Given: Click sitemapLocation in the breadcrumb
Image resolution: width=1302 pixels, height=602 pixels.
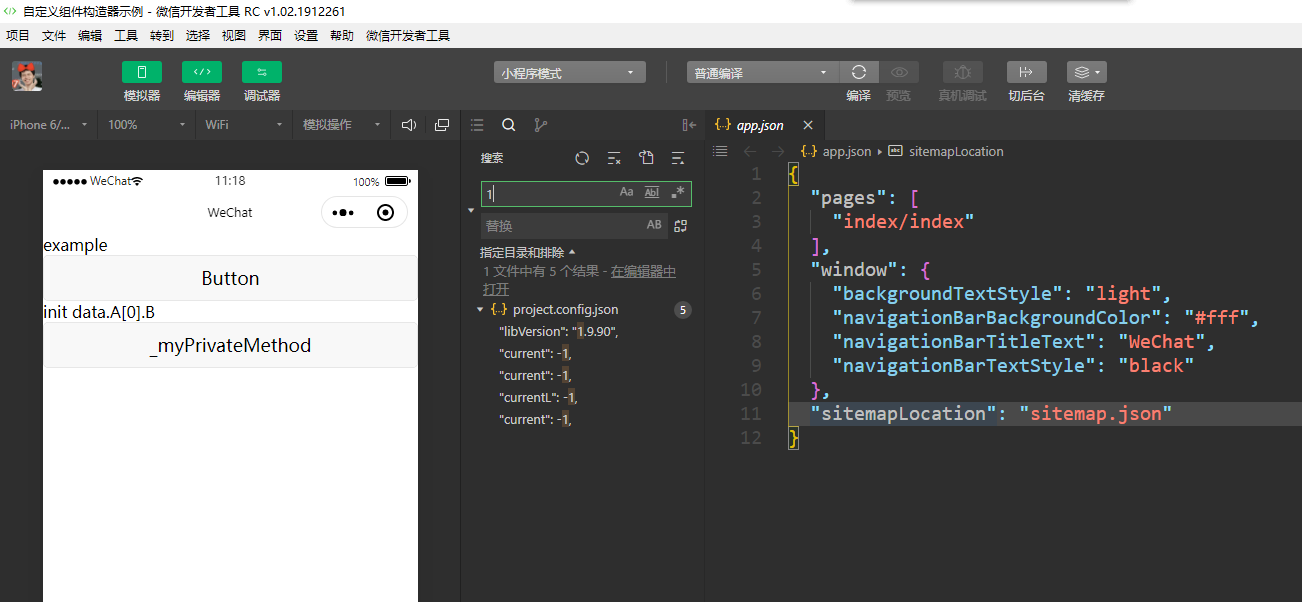Looking at the screenshot, I should click(x=955, y=152).
